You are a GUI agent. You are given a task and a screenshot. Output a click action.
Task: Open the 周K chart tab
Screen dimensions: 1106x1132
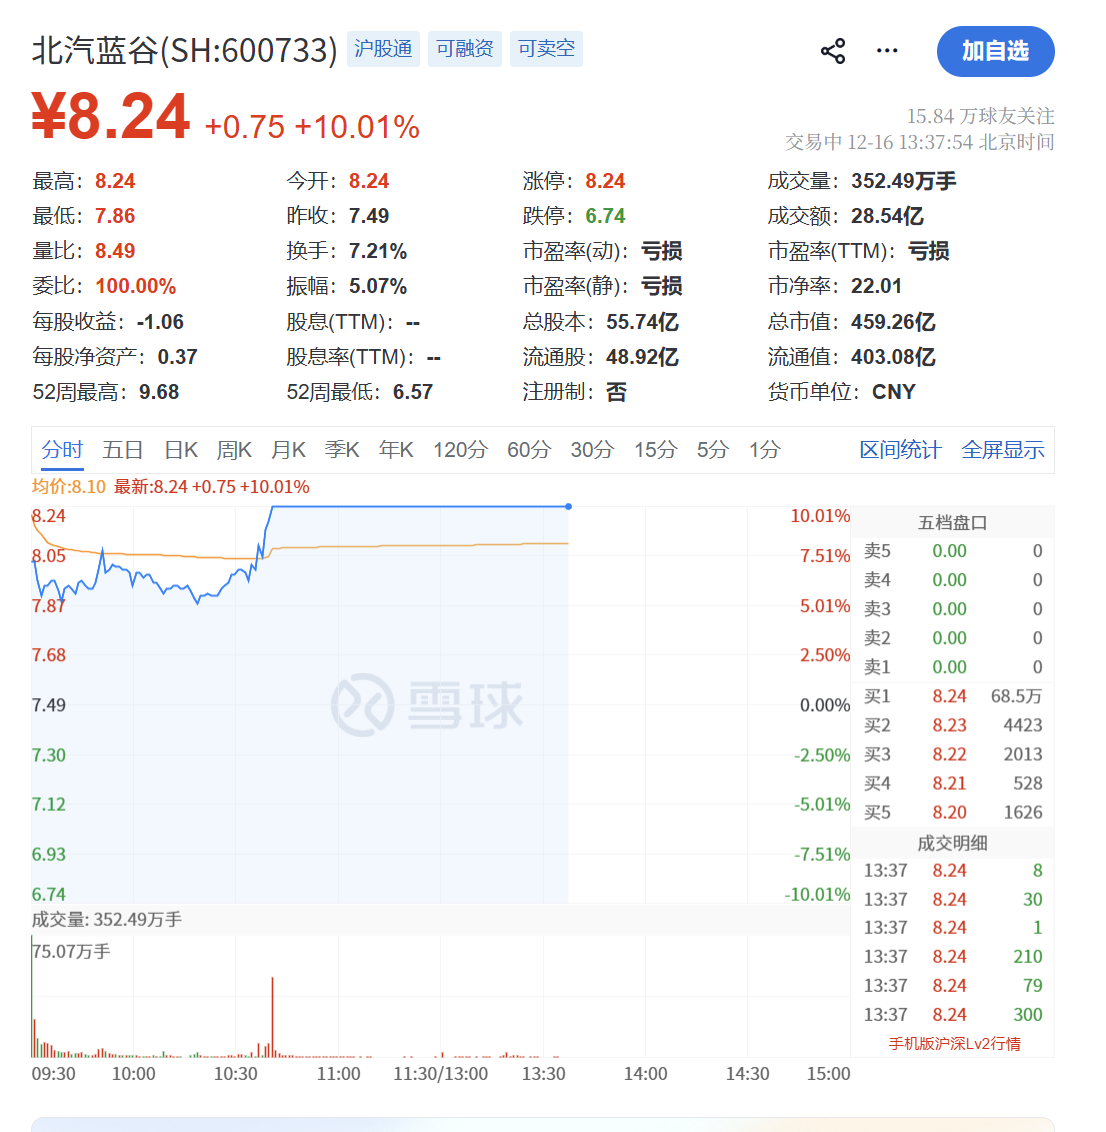click(x=234, y=450)
